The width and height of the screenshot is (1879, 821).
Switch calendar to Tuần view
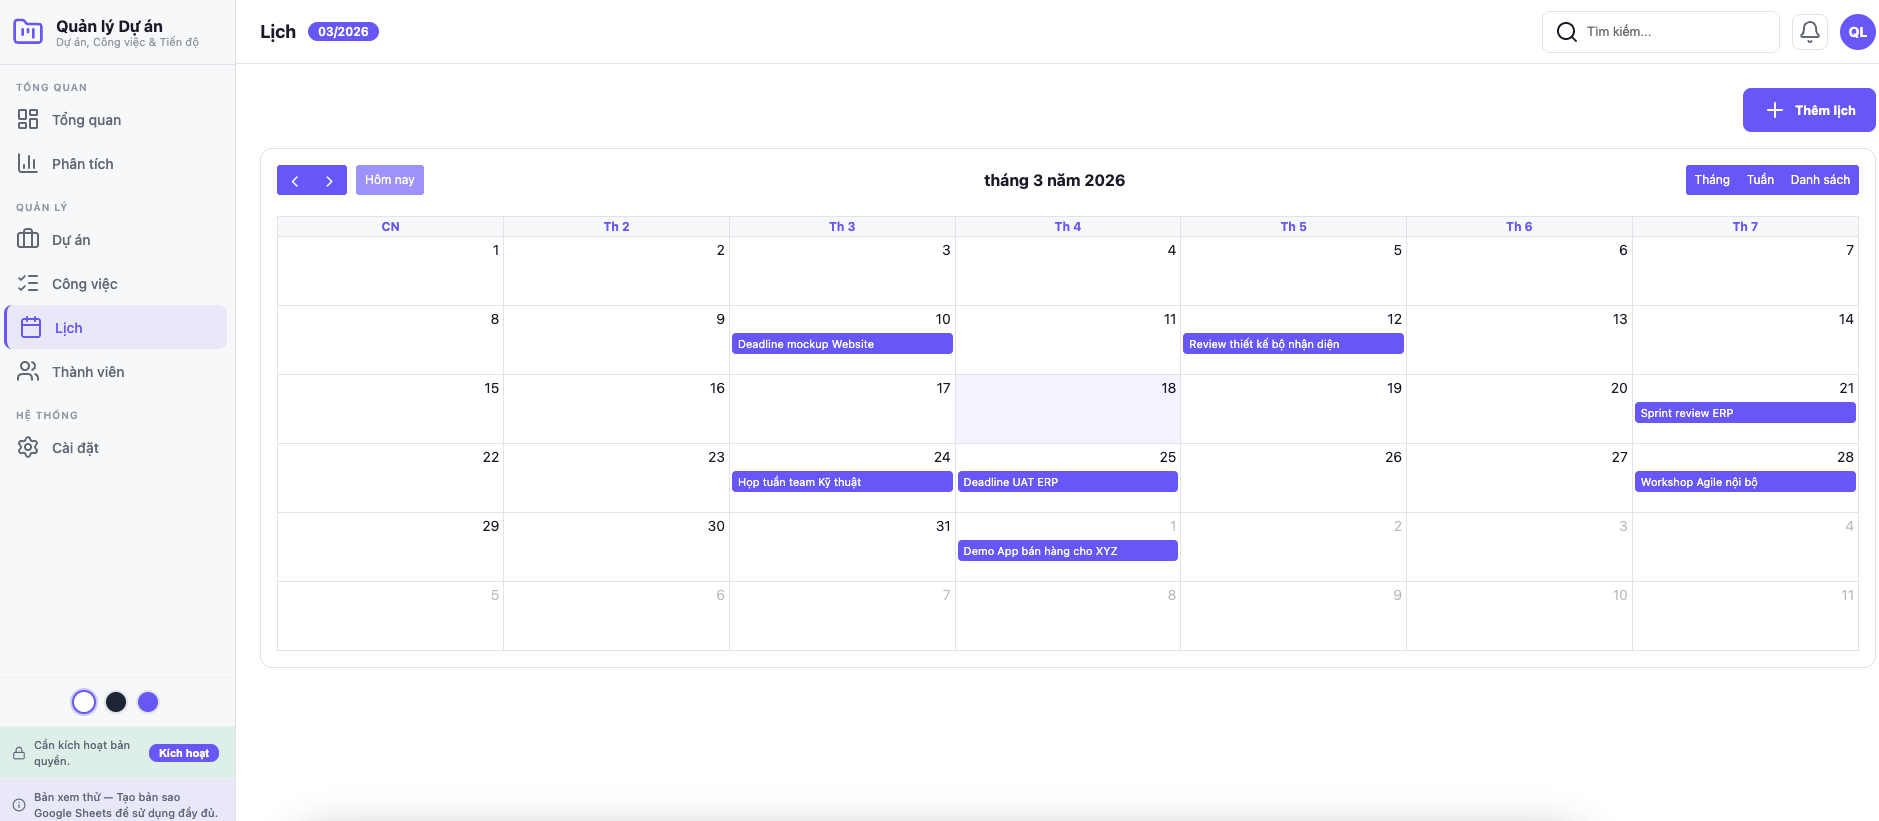pos(1760,180)
